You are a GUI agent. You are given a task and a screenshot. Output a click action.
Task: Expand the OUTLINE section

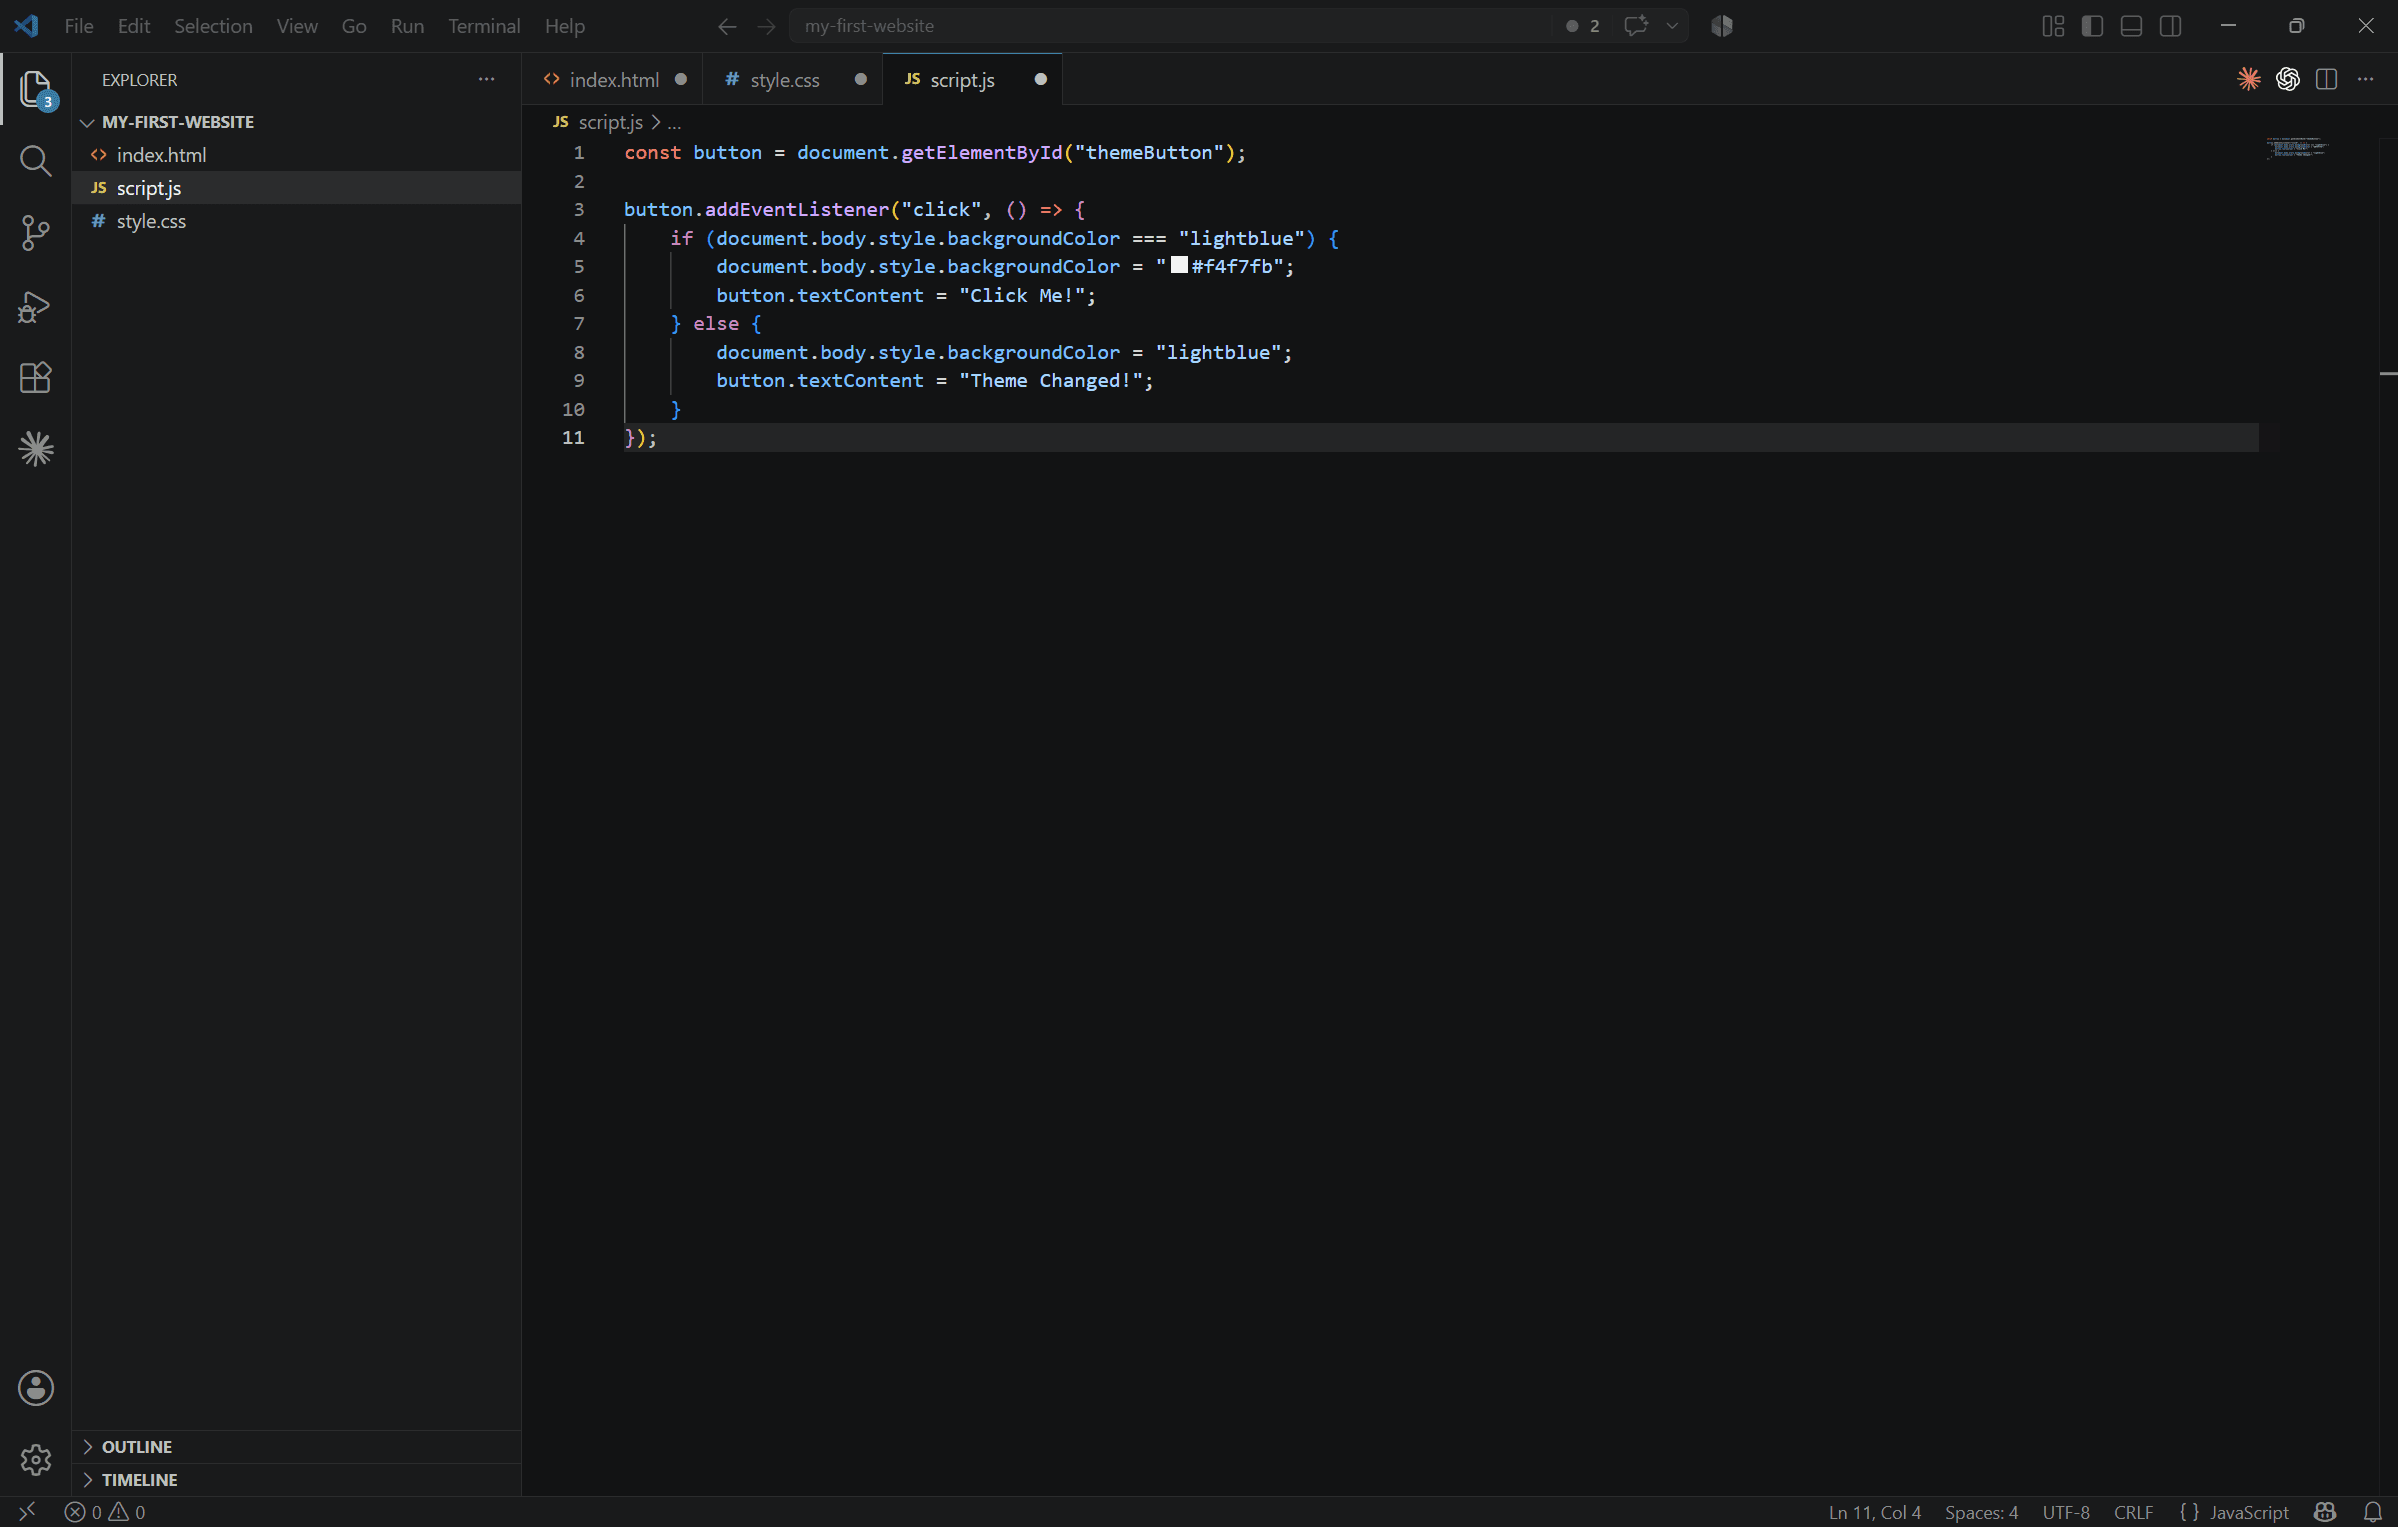coord(296,1447)
